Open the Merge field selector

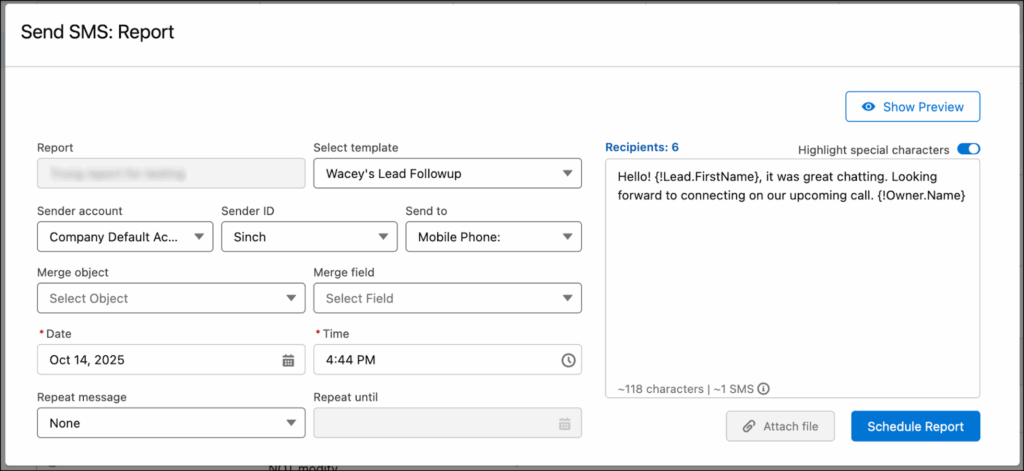click(447, 298)
